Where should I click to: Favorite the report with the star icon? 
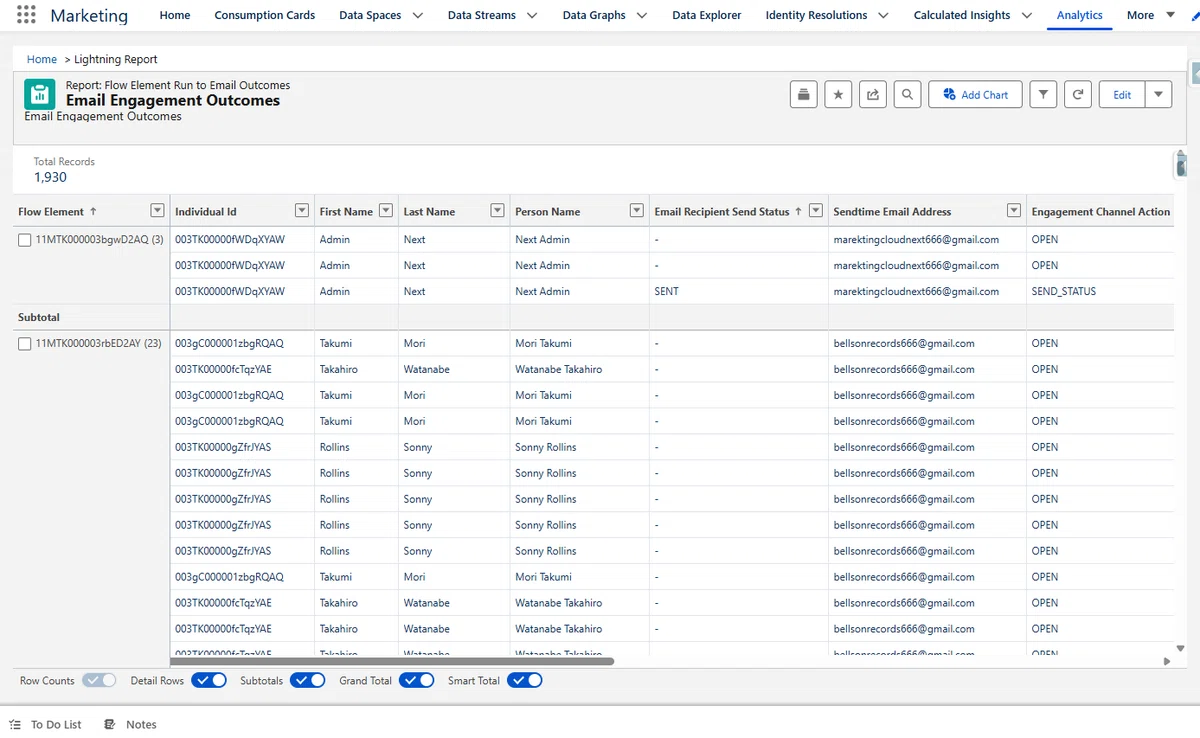coord(838,95)
